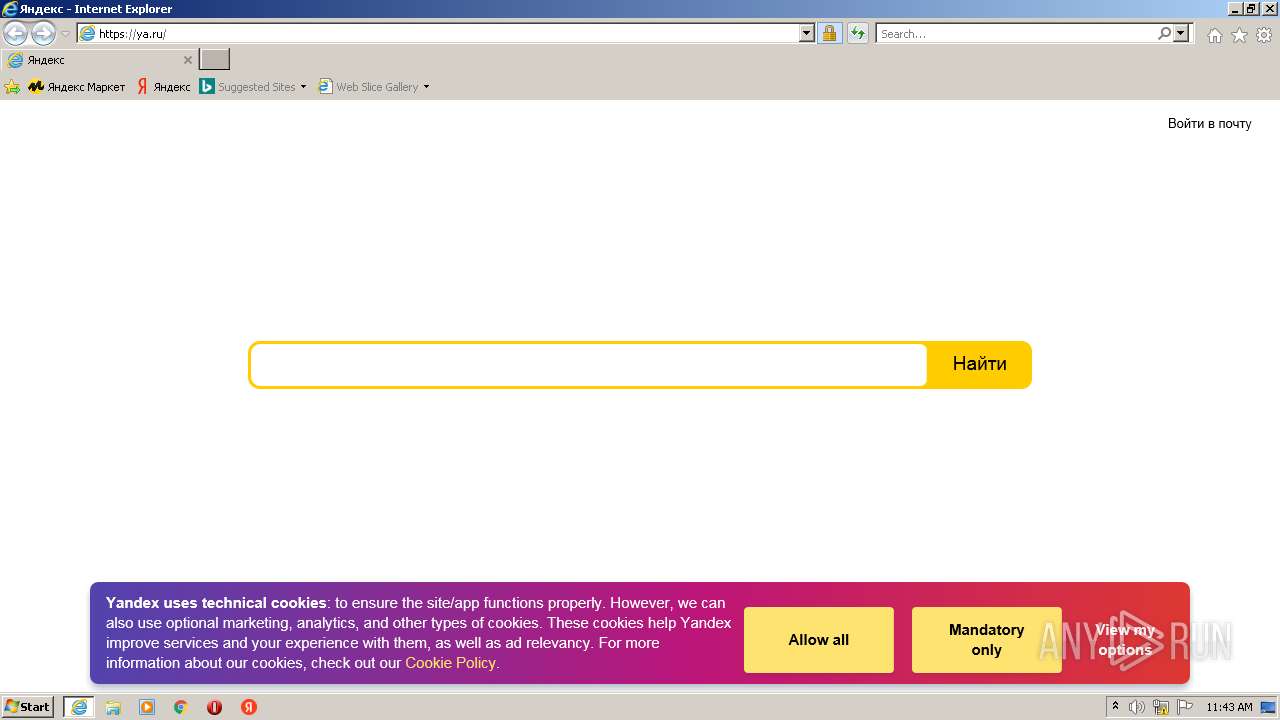Image resolution: width=1280 pixels, height=720 pixels.
Task: Open the Cookie Policy link
Action: (450, 663)
